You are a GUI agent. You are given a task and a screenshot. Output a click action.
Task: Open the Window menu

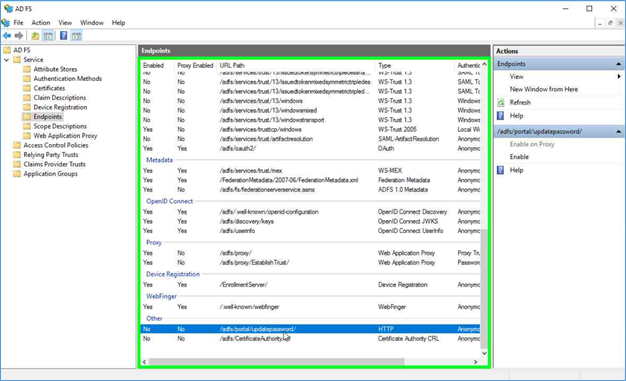[x=92, y=23]
